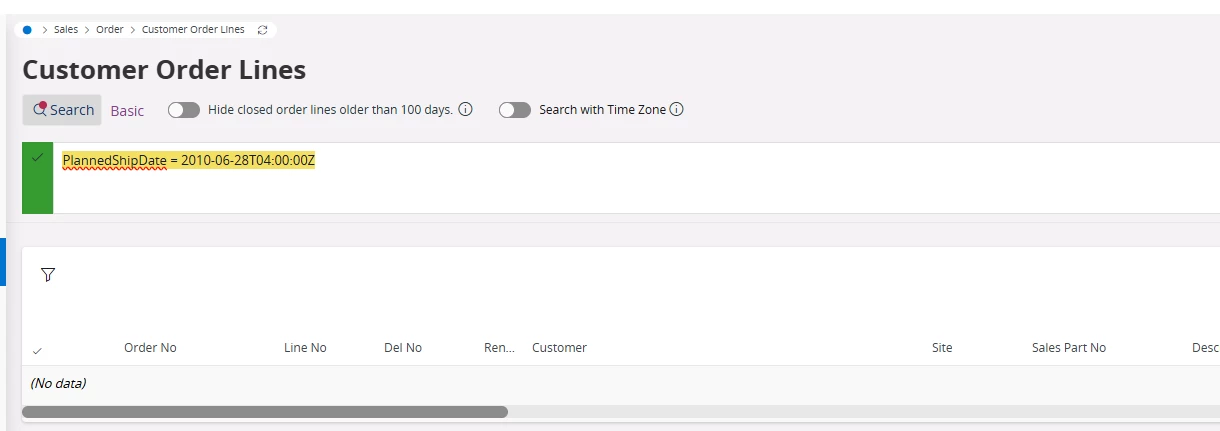Expand breadcrumb chevron before Order
The width and height of the screenshot is (1220, 431).
tap(87, 30)
